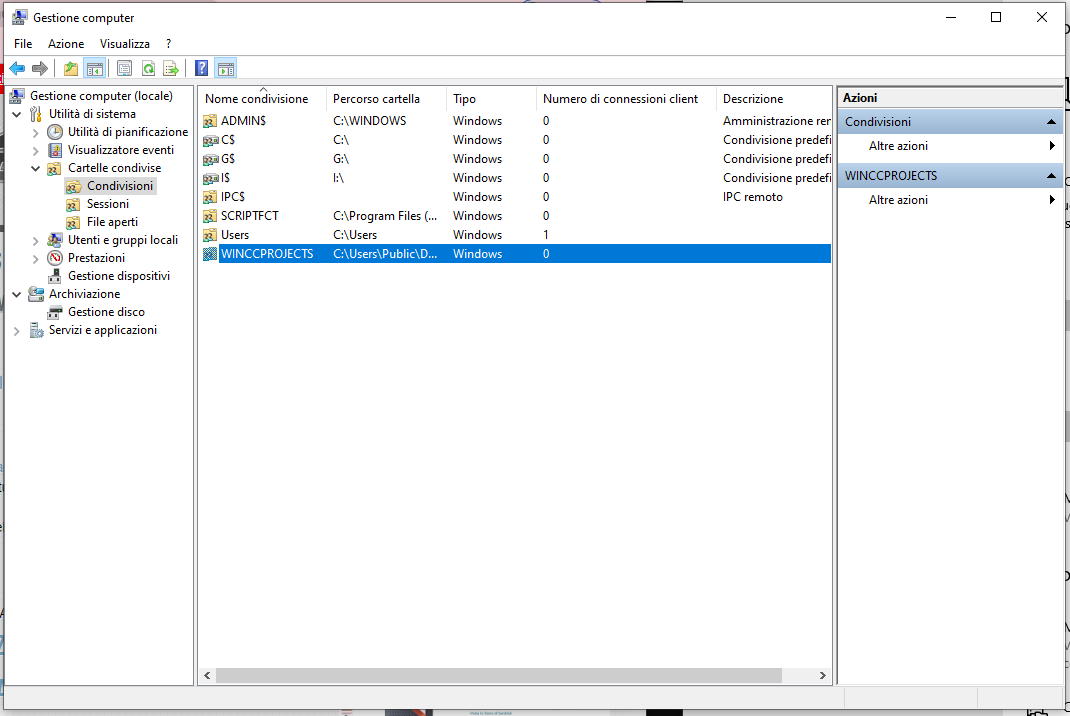Sort by Nome condivisione column header
The height and width of the screenshot is (716, 1070).
click(x=263, y=99)
